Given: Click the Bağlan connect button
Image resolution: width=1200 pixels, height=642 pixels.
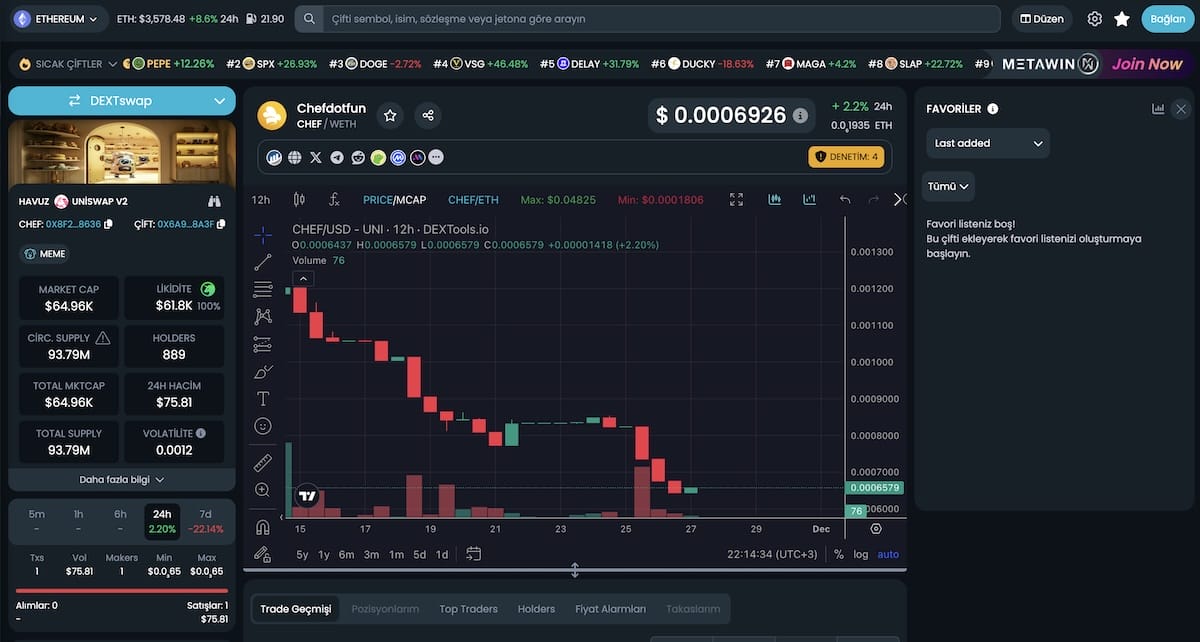Looking at the screenshot, I should [x=1167, y=19].
